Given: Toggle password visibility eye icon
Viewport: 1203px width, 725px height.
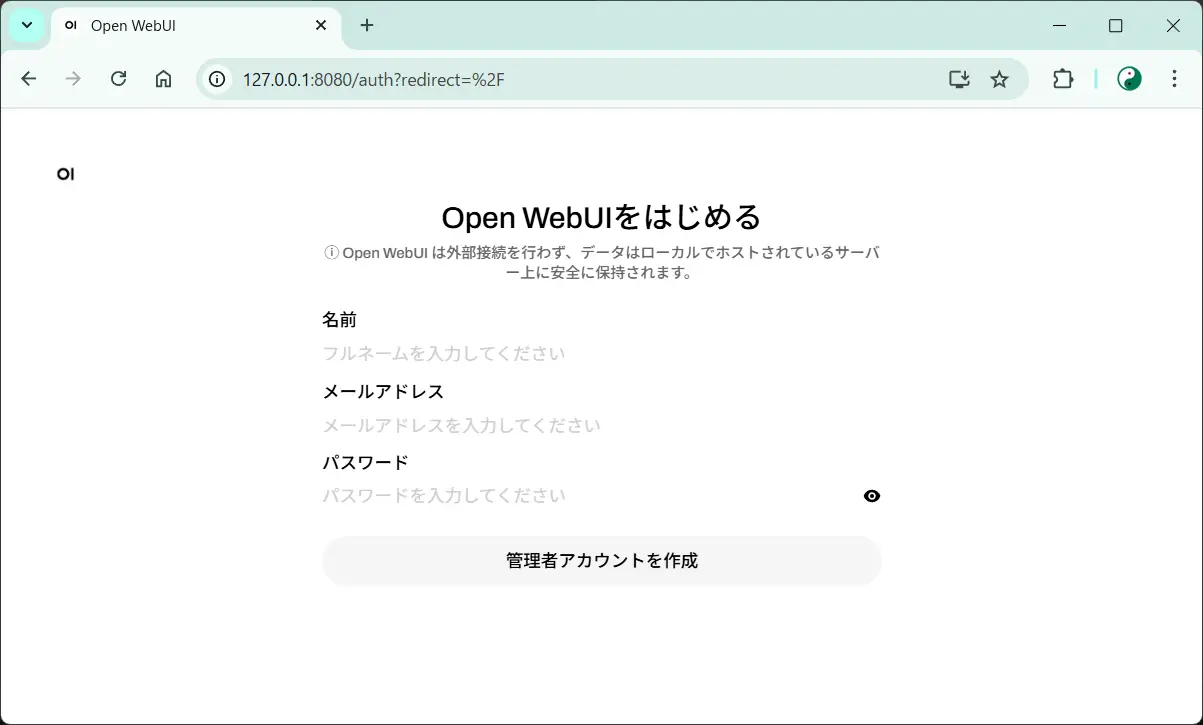Looking at the screenshot, I should tap(872, 496).
